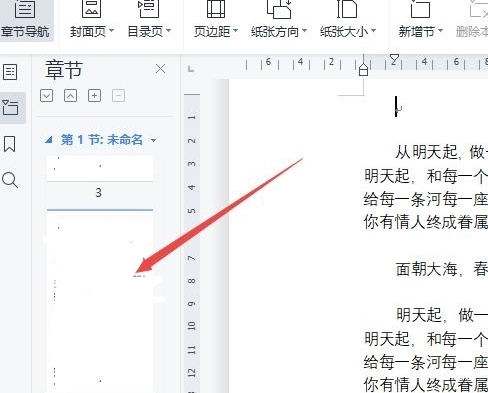Place cursor at the empty first line of the document
The width and height of the screenshot is (488, 393).
(399, 107)
